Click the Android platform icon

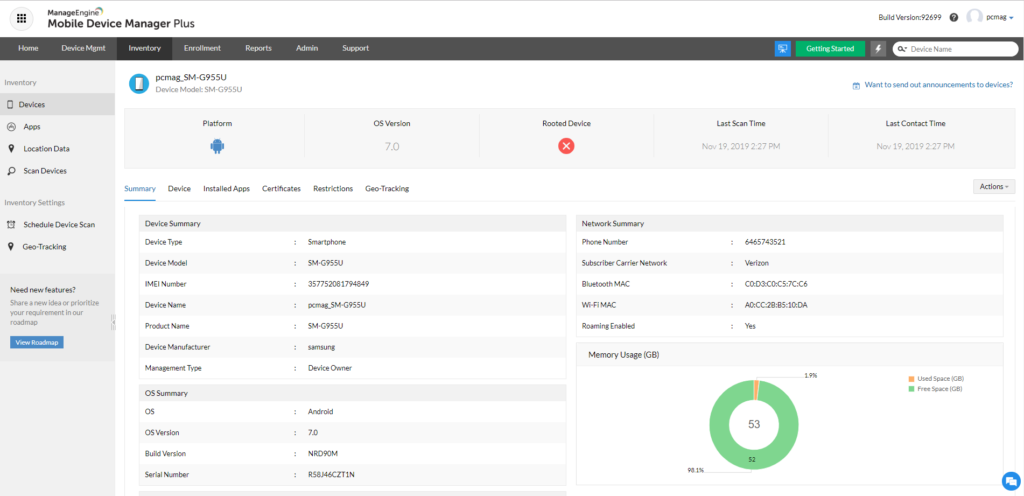(217, 146)
